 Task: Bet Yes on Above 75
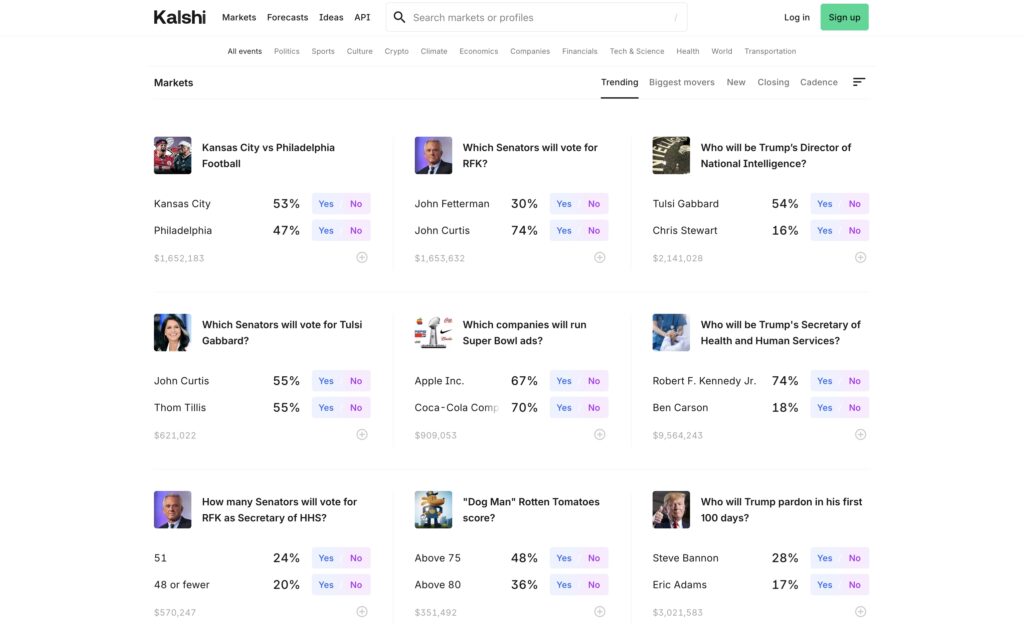pos(564,558)
